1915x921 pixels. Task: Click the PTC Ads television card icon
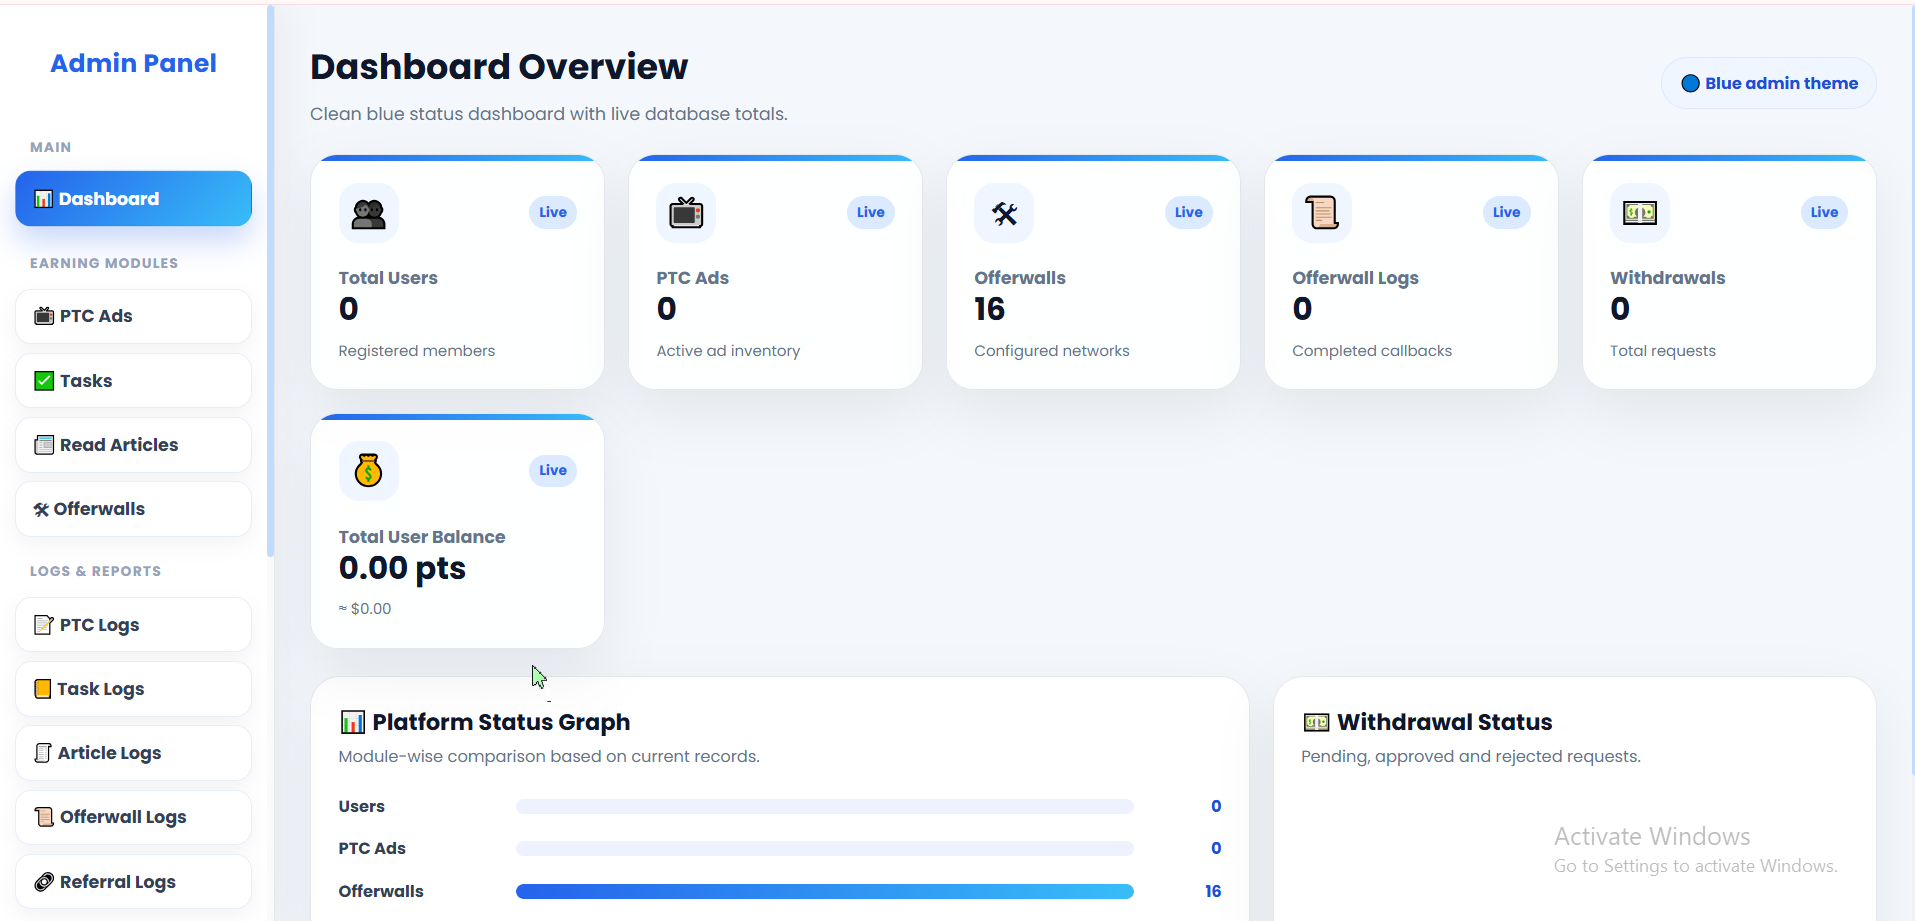point(686,213)
